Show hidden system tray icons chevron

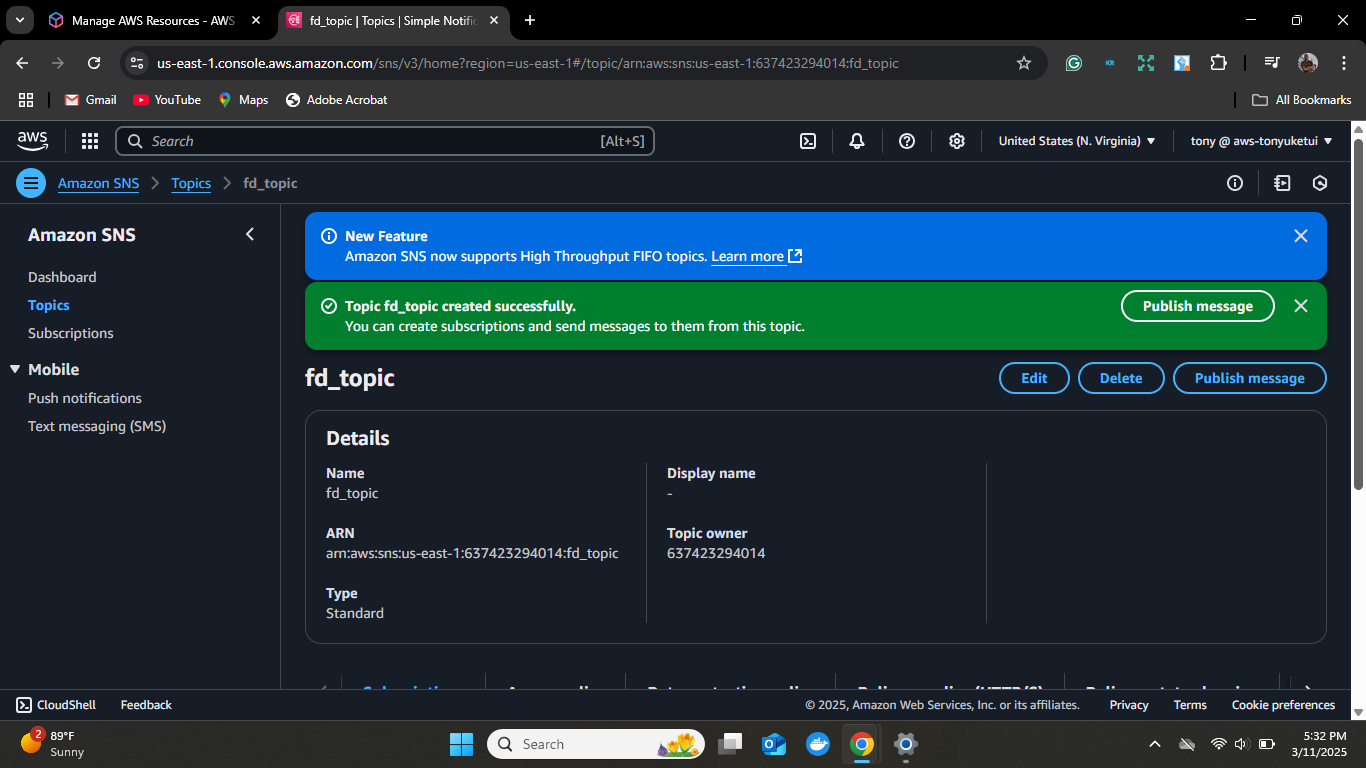(1155, 744)
